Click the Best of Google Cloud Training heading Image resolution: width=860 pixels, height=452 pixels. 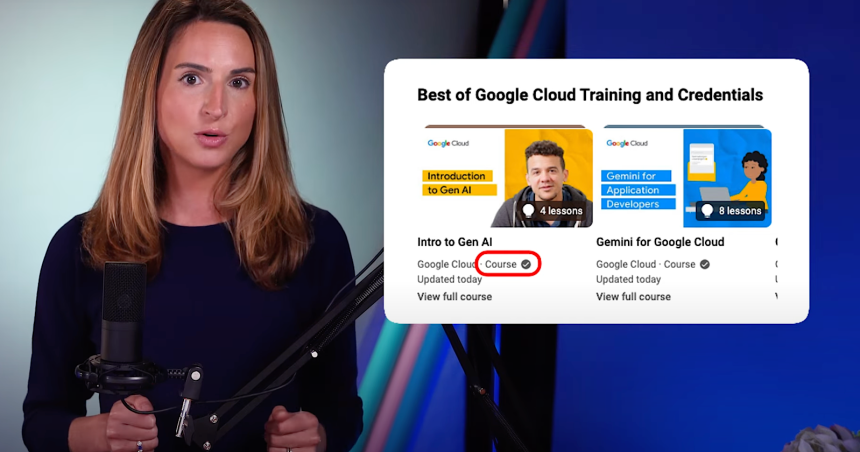[x=590, y=95]
